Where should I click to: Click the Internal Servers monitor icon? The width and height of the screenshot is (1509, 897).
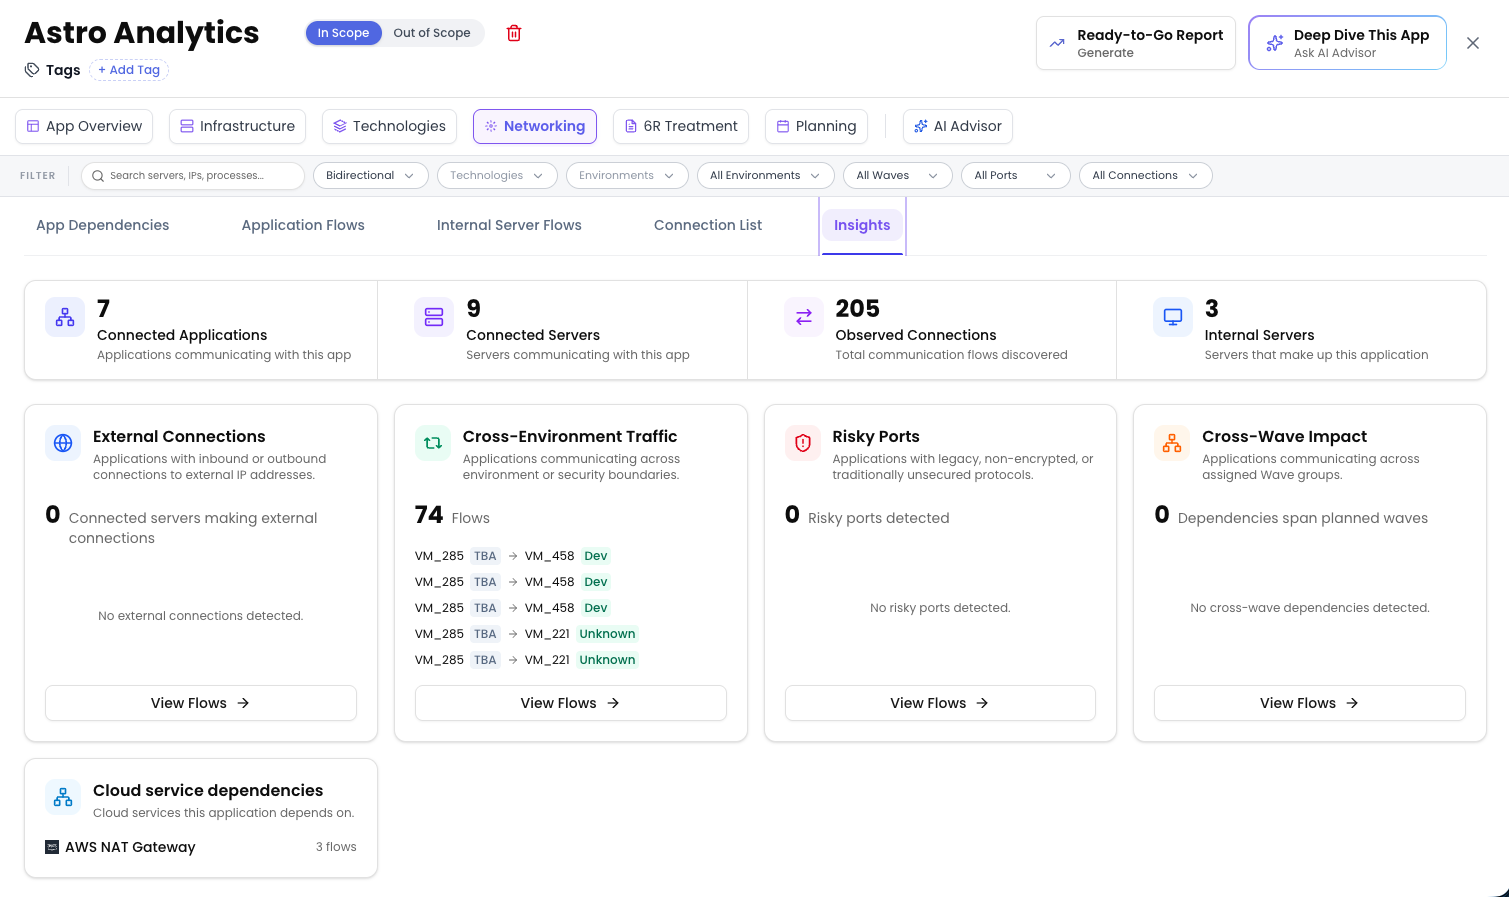pyautogui.click(x=1173, y=317)
